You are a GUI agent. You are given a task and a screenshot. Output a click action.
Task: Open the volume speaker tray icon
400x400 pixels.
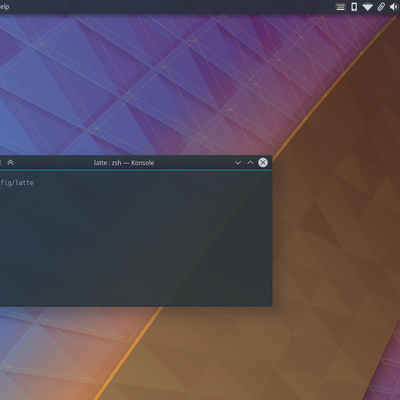(x=394, y=7)
